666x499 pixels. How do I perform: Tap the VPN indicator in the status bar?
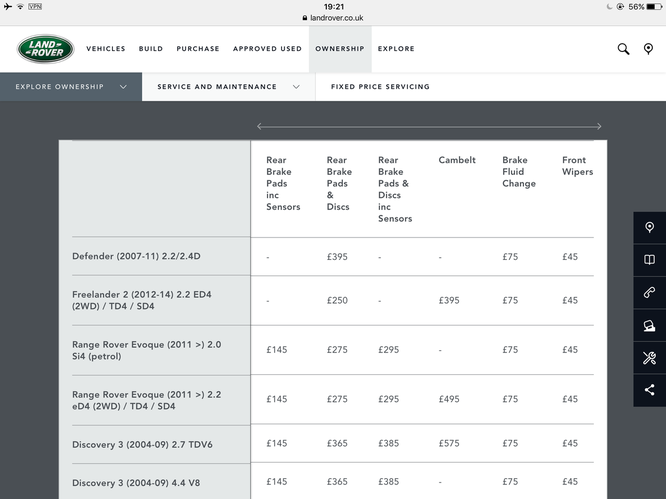pyautogui.click(x=35, y=6)
